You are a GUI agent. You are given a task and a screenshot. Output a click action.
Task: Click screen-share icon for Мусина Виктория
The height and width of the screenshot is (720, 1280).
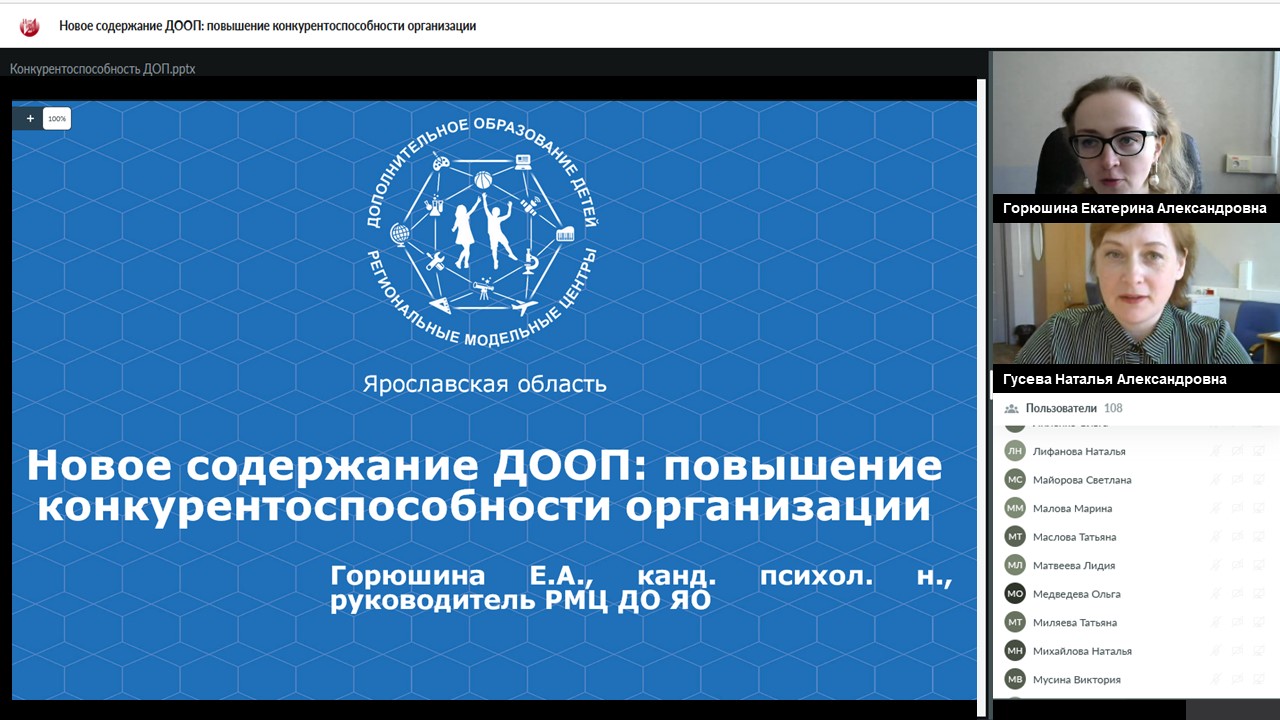(1259, 679)
